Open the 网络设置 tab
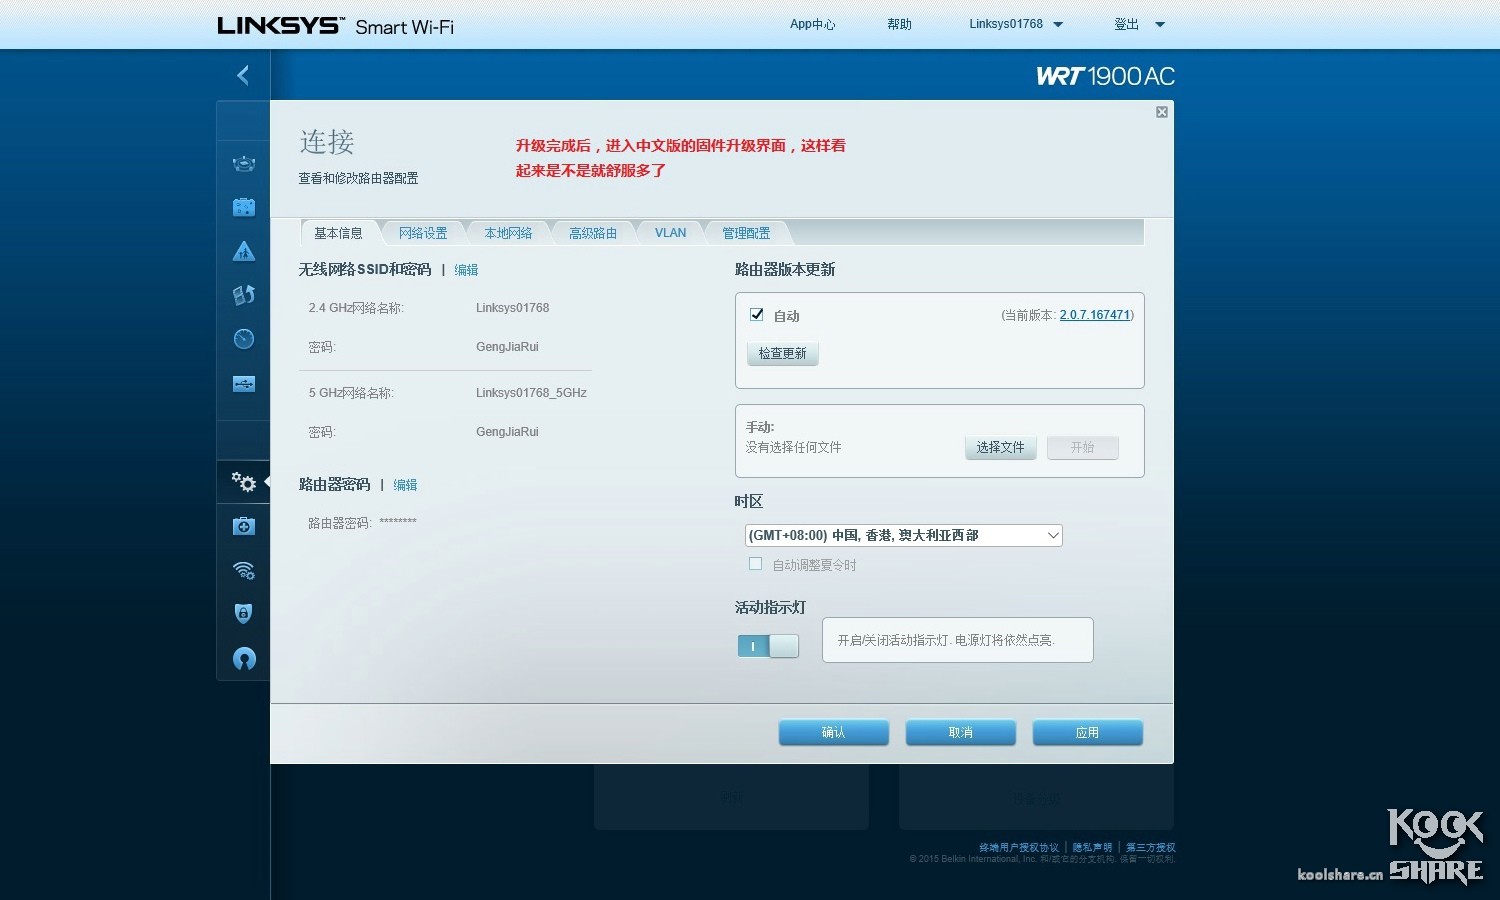Image resolution: width=1500 pixels, height=900 pixels. [422, 232]
